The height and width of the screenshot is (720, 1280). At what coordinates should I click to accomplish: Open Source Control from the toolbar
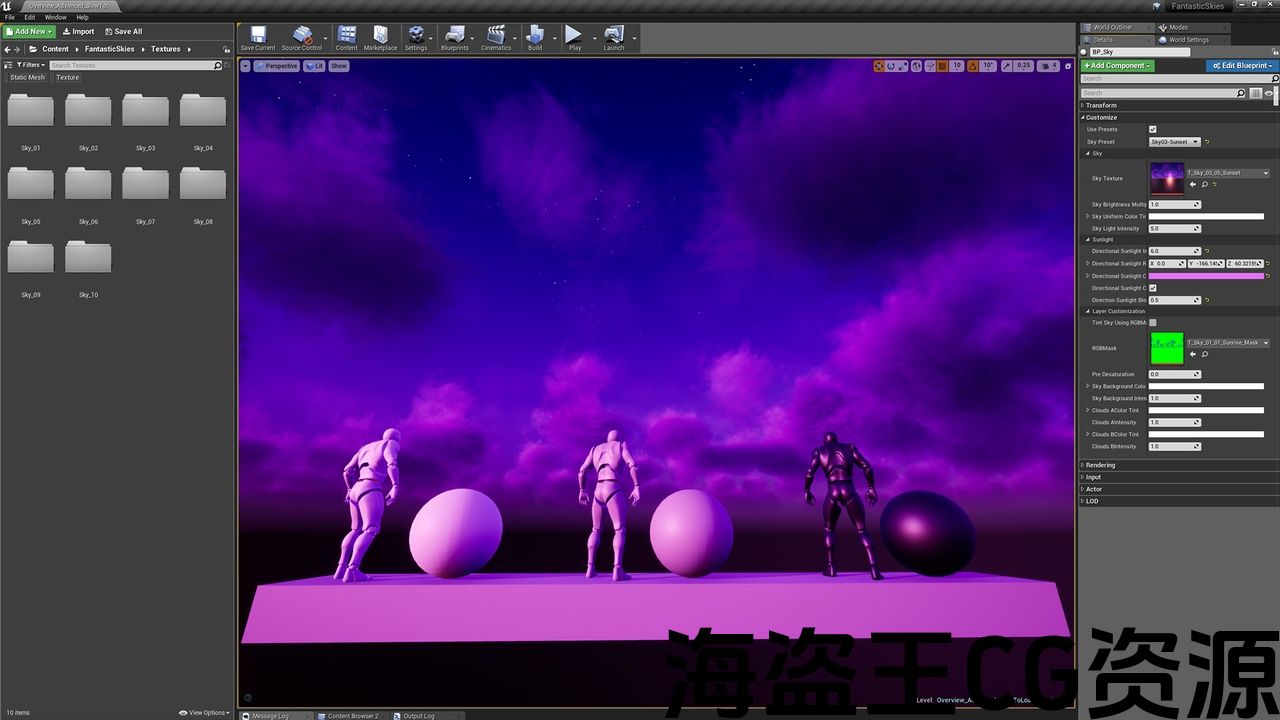point(301,38)
